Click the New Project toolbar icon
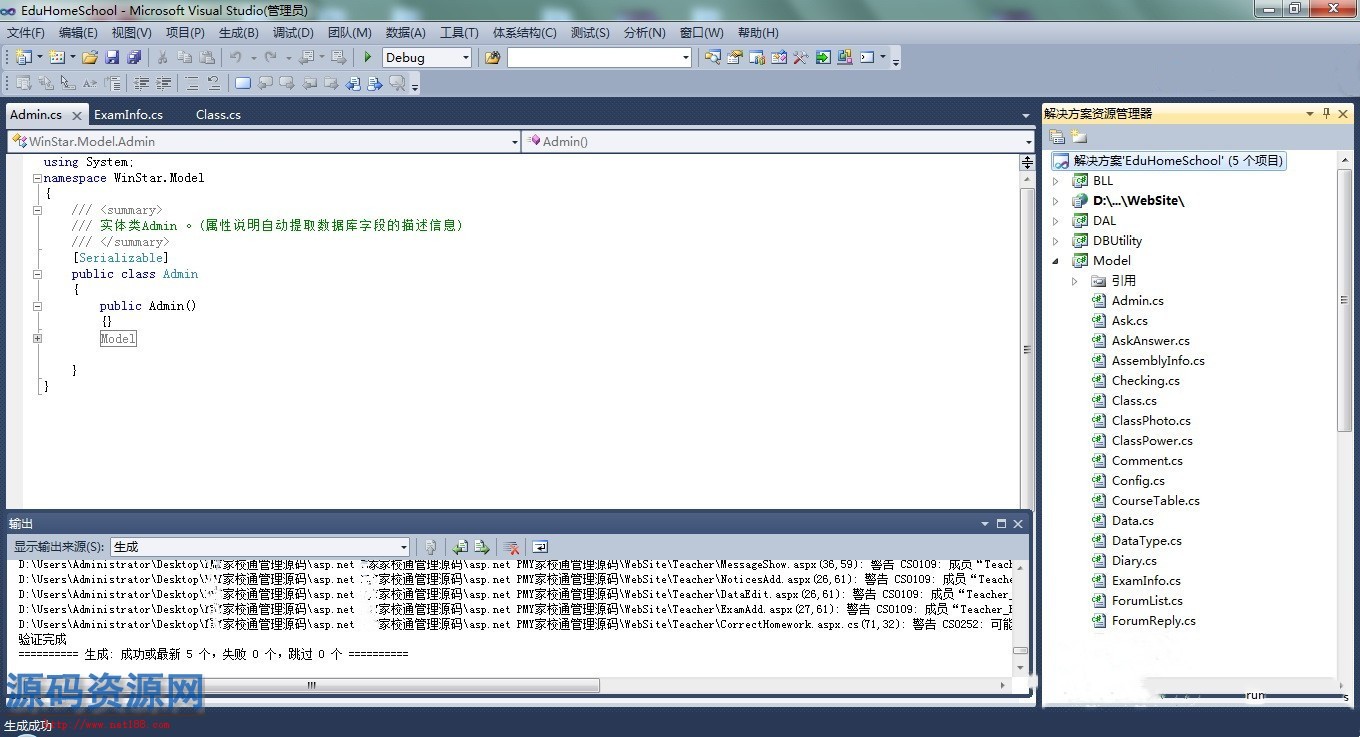The image size is (1360, 737). (x=23, y=57)
